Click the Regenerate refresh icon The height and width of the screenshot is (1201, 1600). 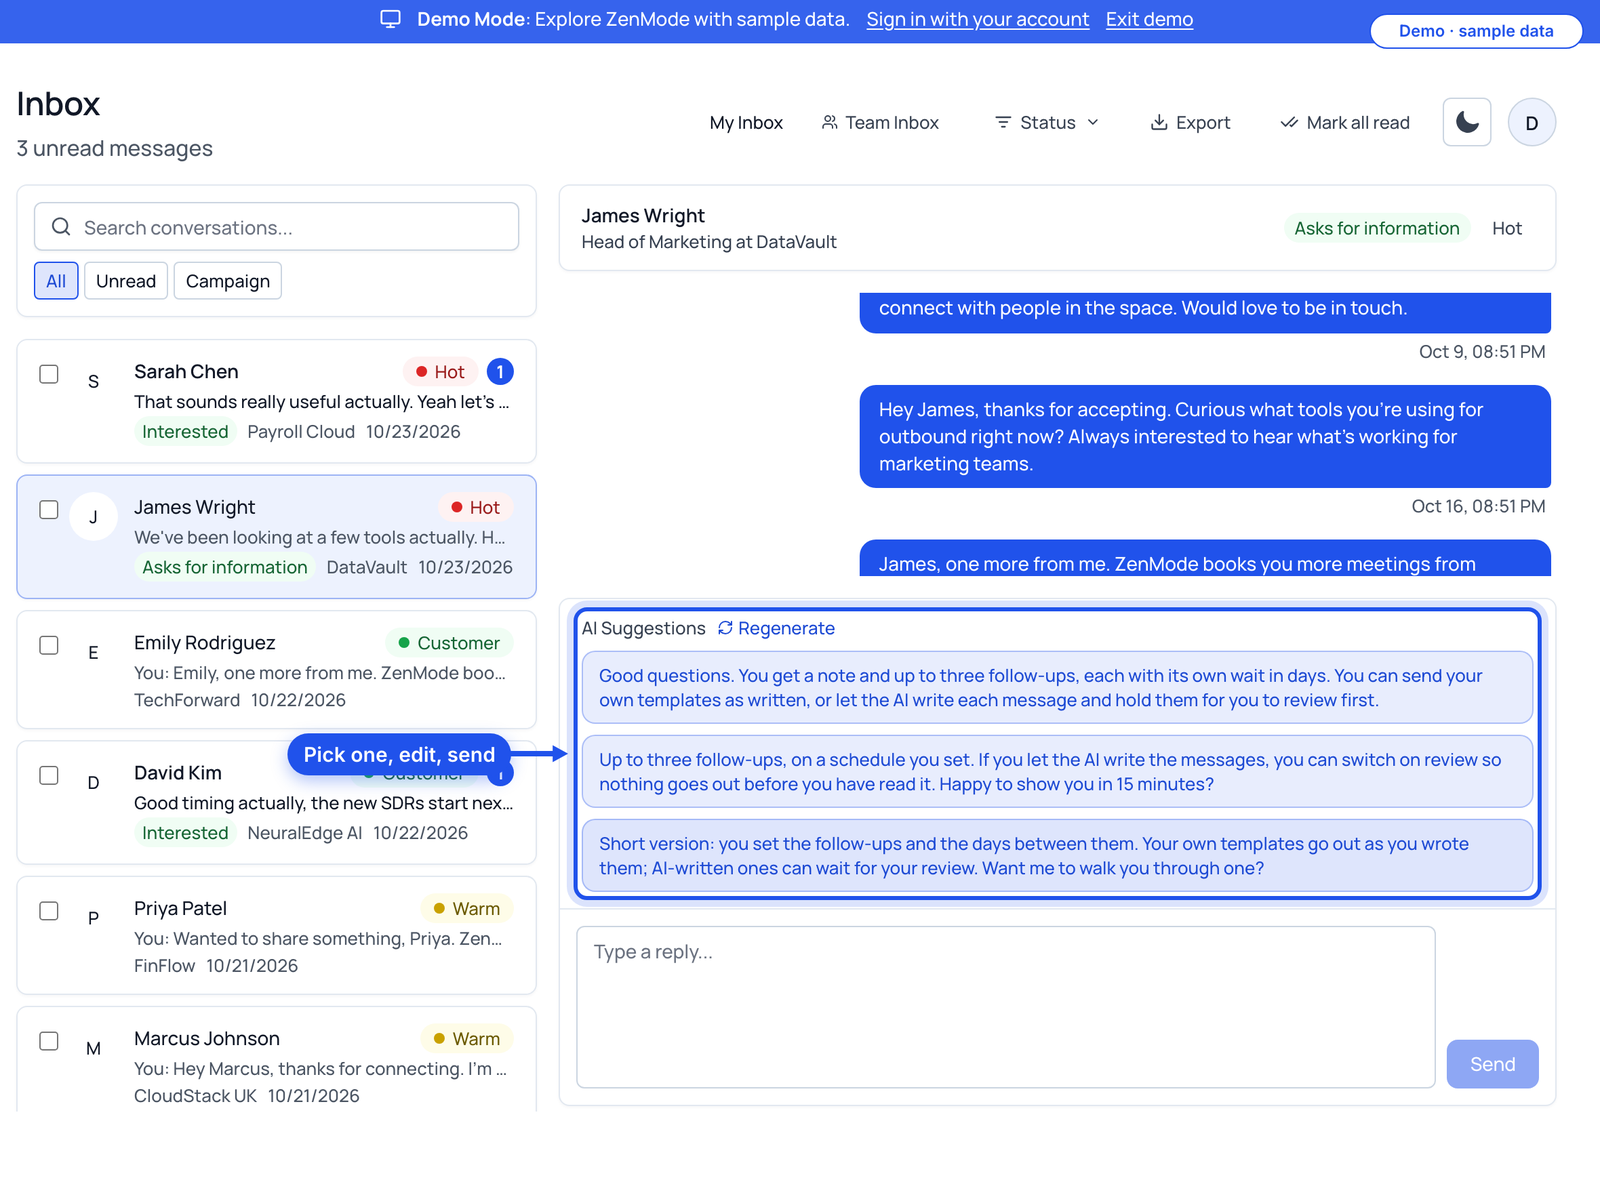725,628
